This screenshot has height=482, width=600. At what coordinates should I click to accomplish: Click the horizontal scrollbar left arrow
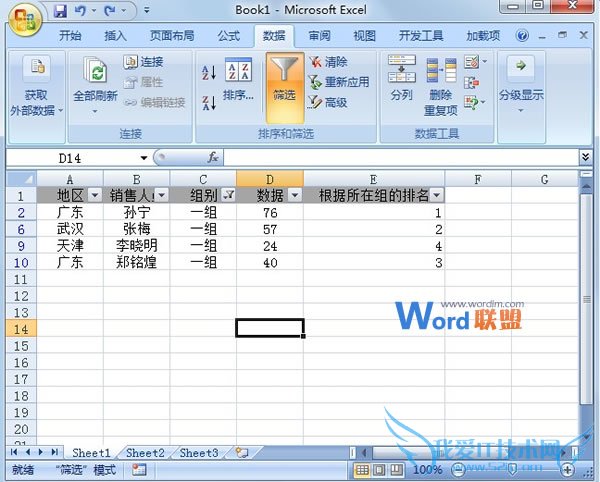click(x=364, y=453)
